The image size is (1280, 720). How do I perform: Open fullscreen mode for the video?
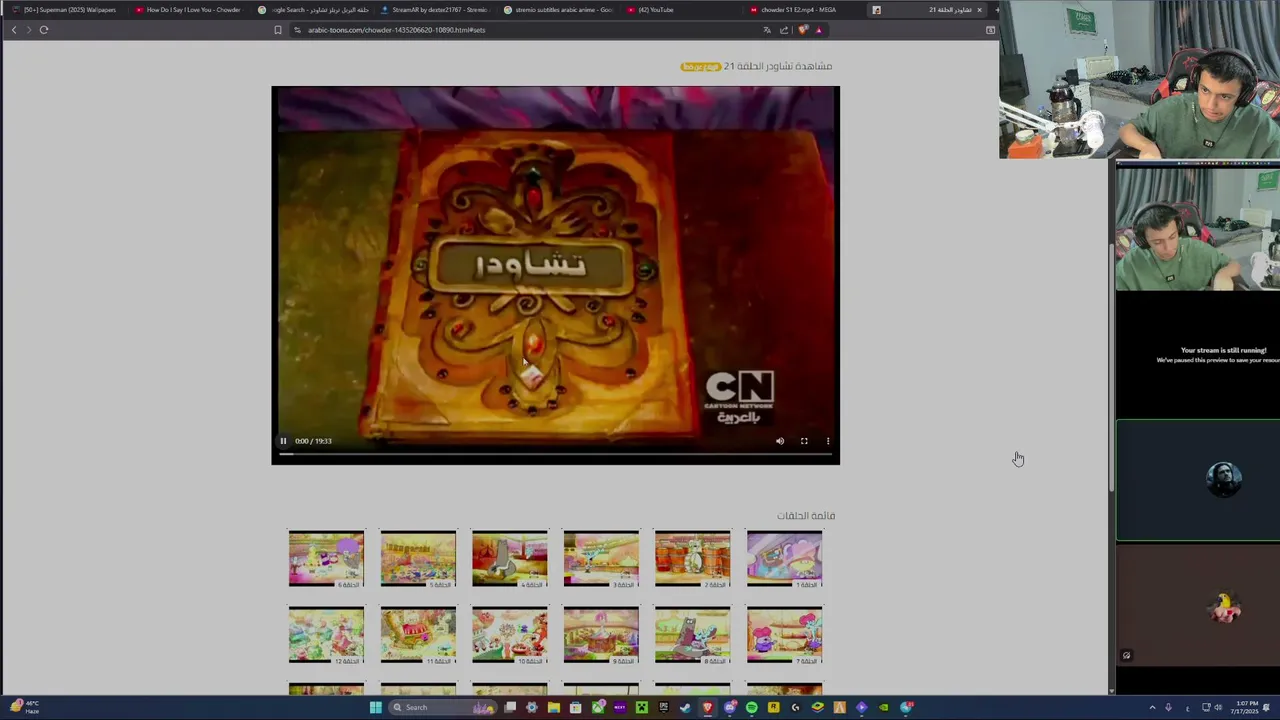pos(804,441)
